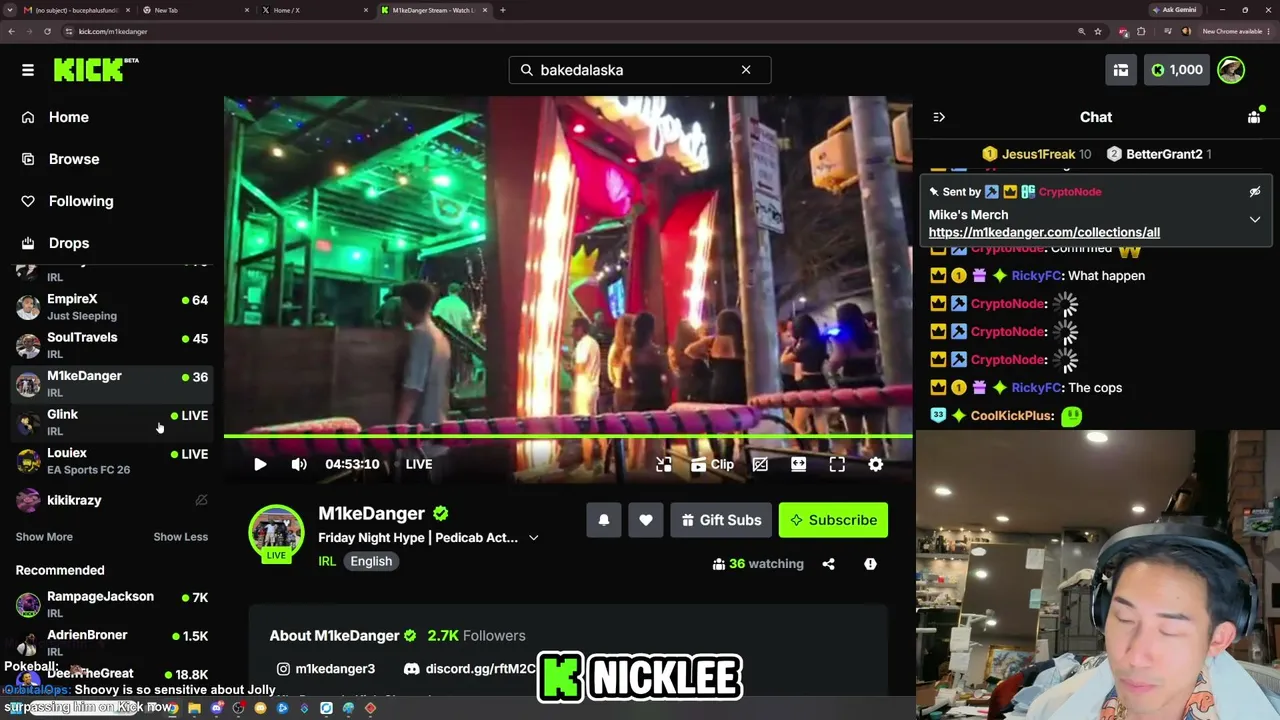Viewport: 1280px width, 720px height.
Task: Toggle theater mode
Action: 798,464
